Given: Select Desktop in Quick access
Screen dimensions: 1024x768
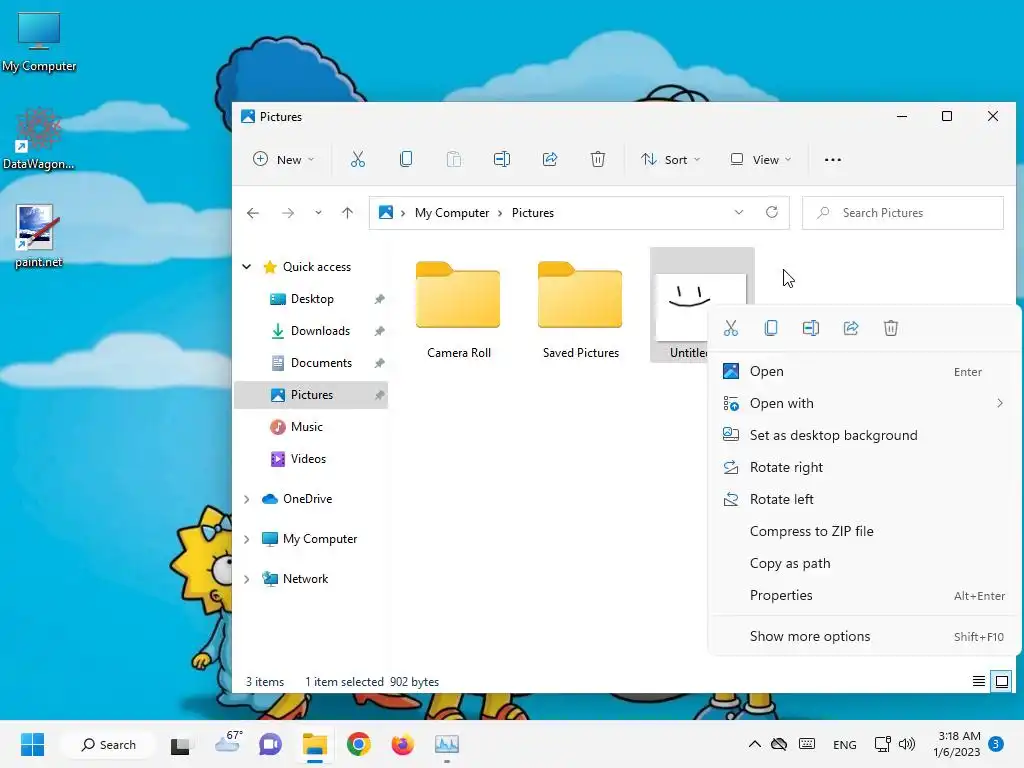Looking at the screenshot, I should point(312,298).
